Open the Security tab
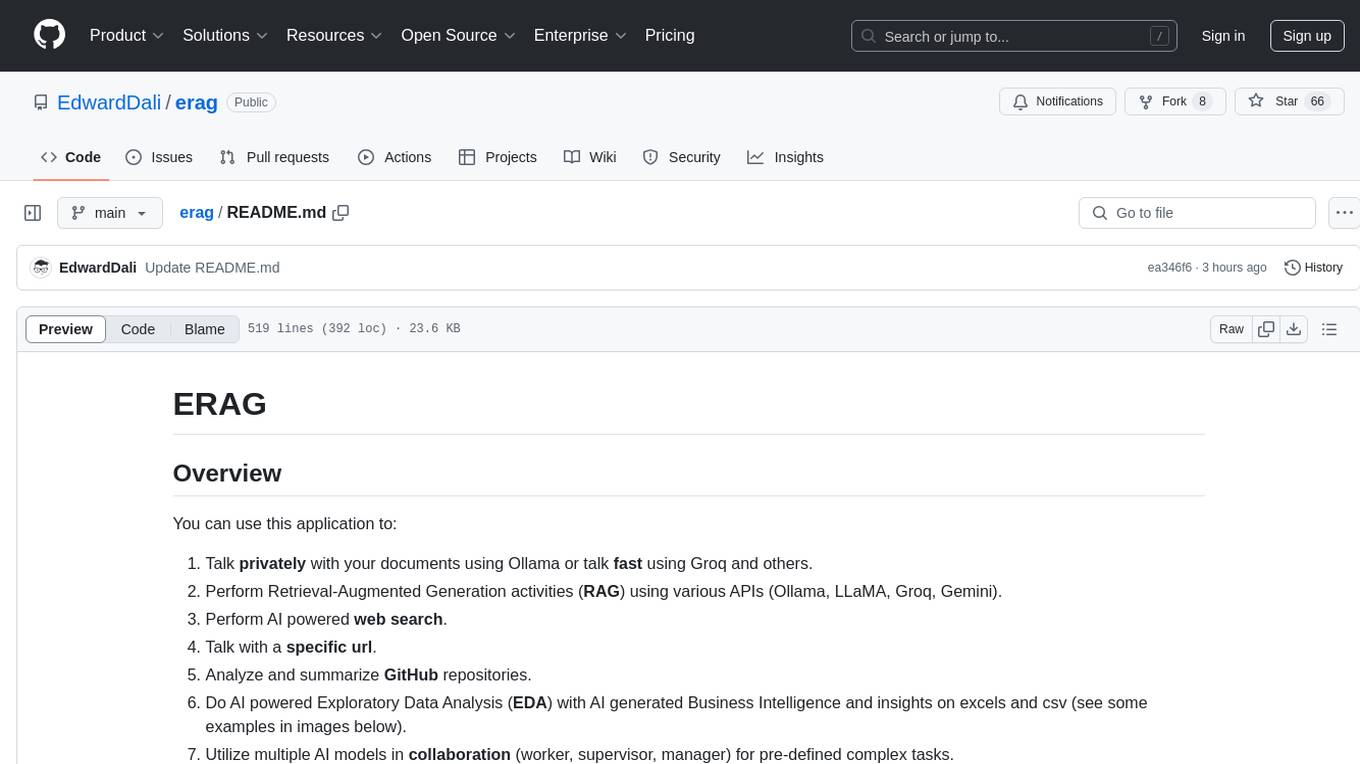 pyautogui.click(x=681, y=157)
